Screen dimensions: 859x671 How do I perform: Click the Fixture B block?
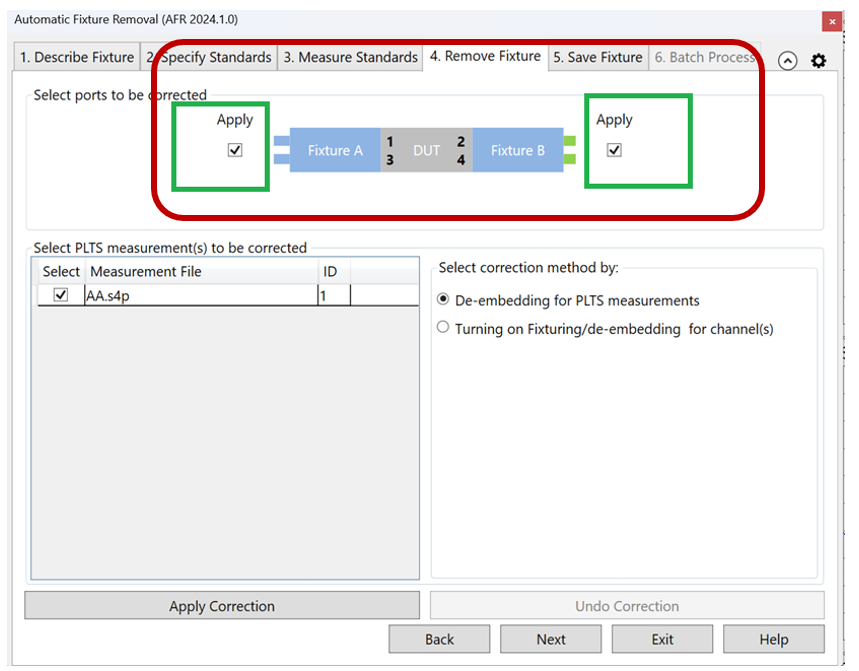518,150
